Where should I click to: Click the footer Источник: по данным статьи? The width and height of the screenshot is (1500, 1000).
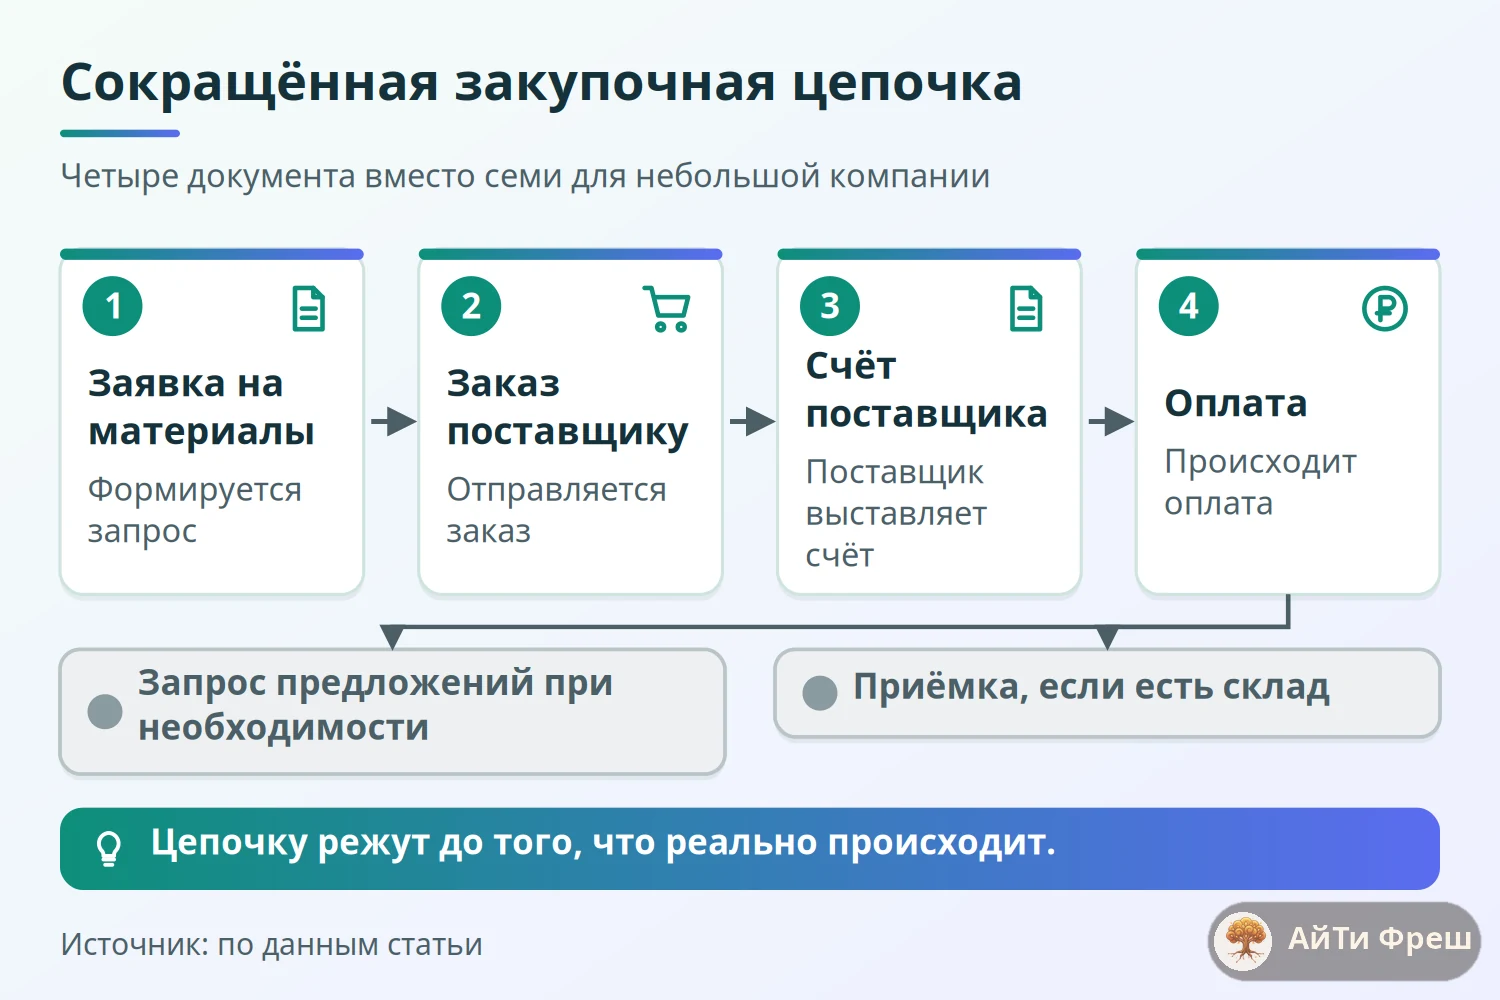coord(272,944)
